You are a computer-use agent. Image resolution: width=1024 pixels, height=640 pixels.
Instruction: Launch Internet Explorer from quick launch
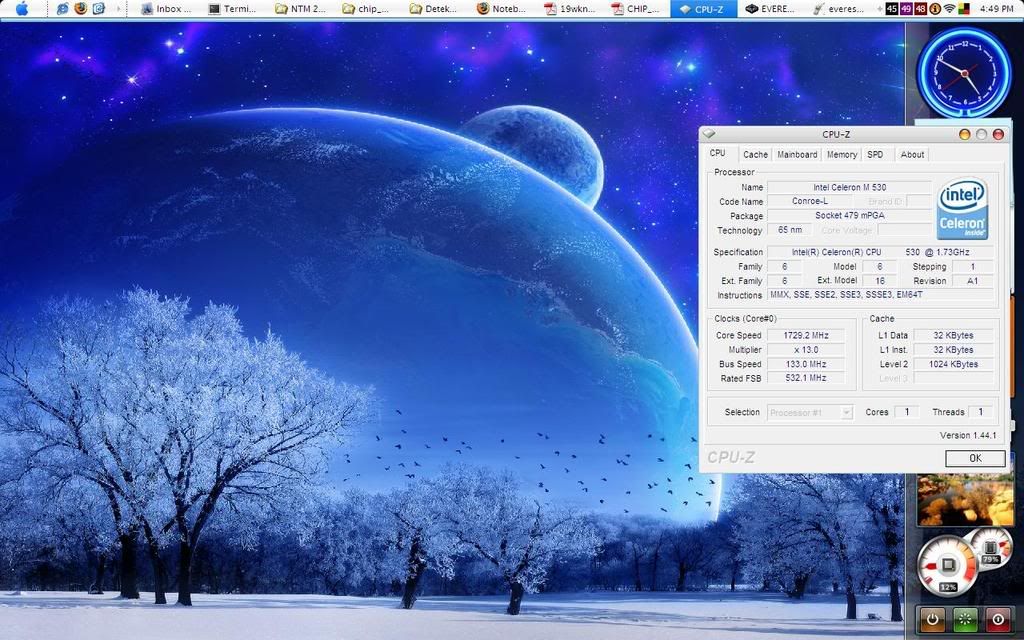click(x=63, y=9)
